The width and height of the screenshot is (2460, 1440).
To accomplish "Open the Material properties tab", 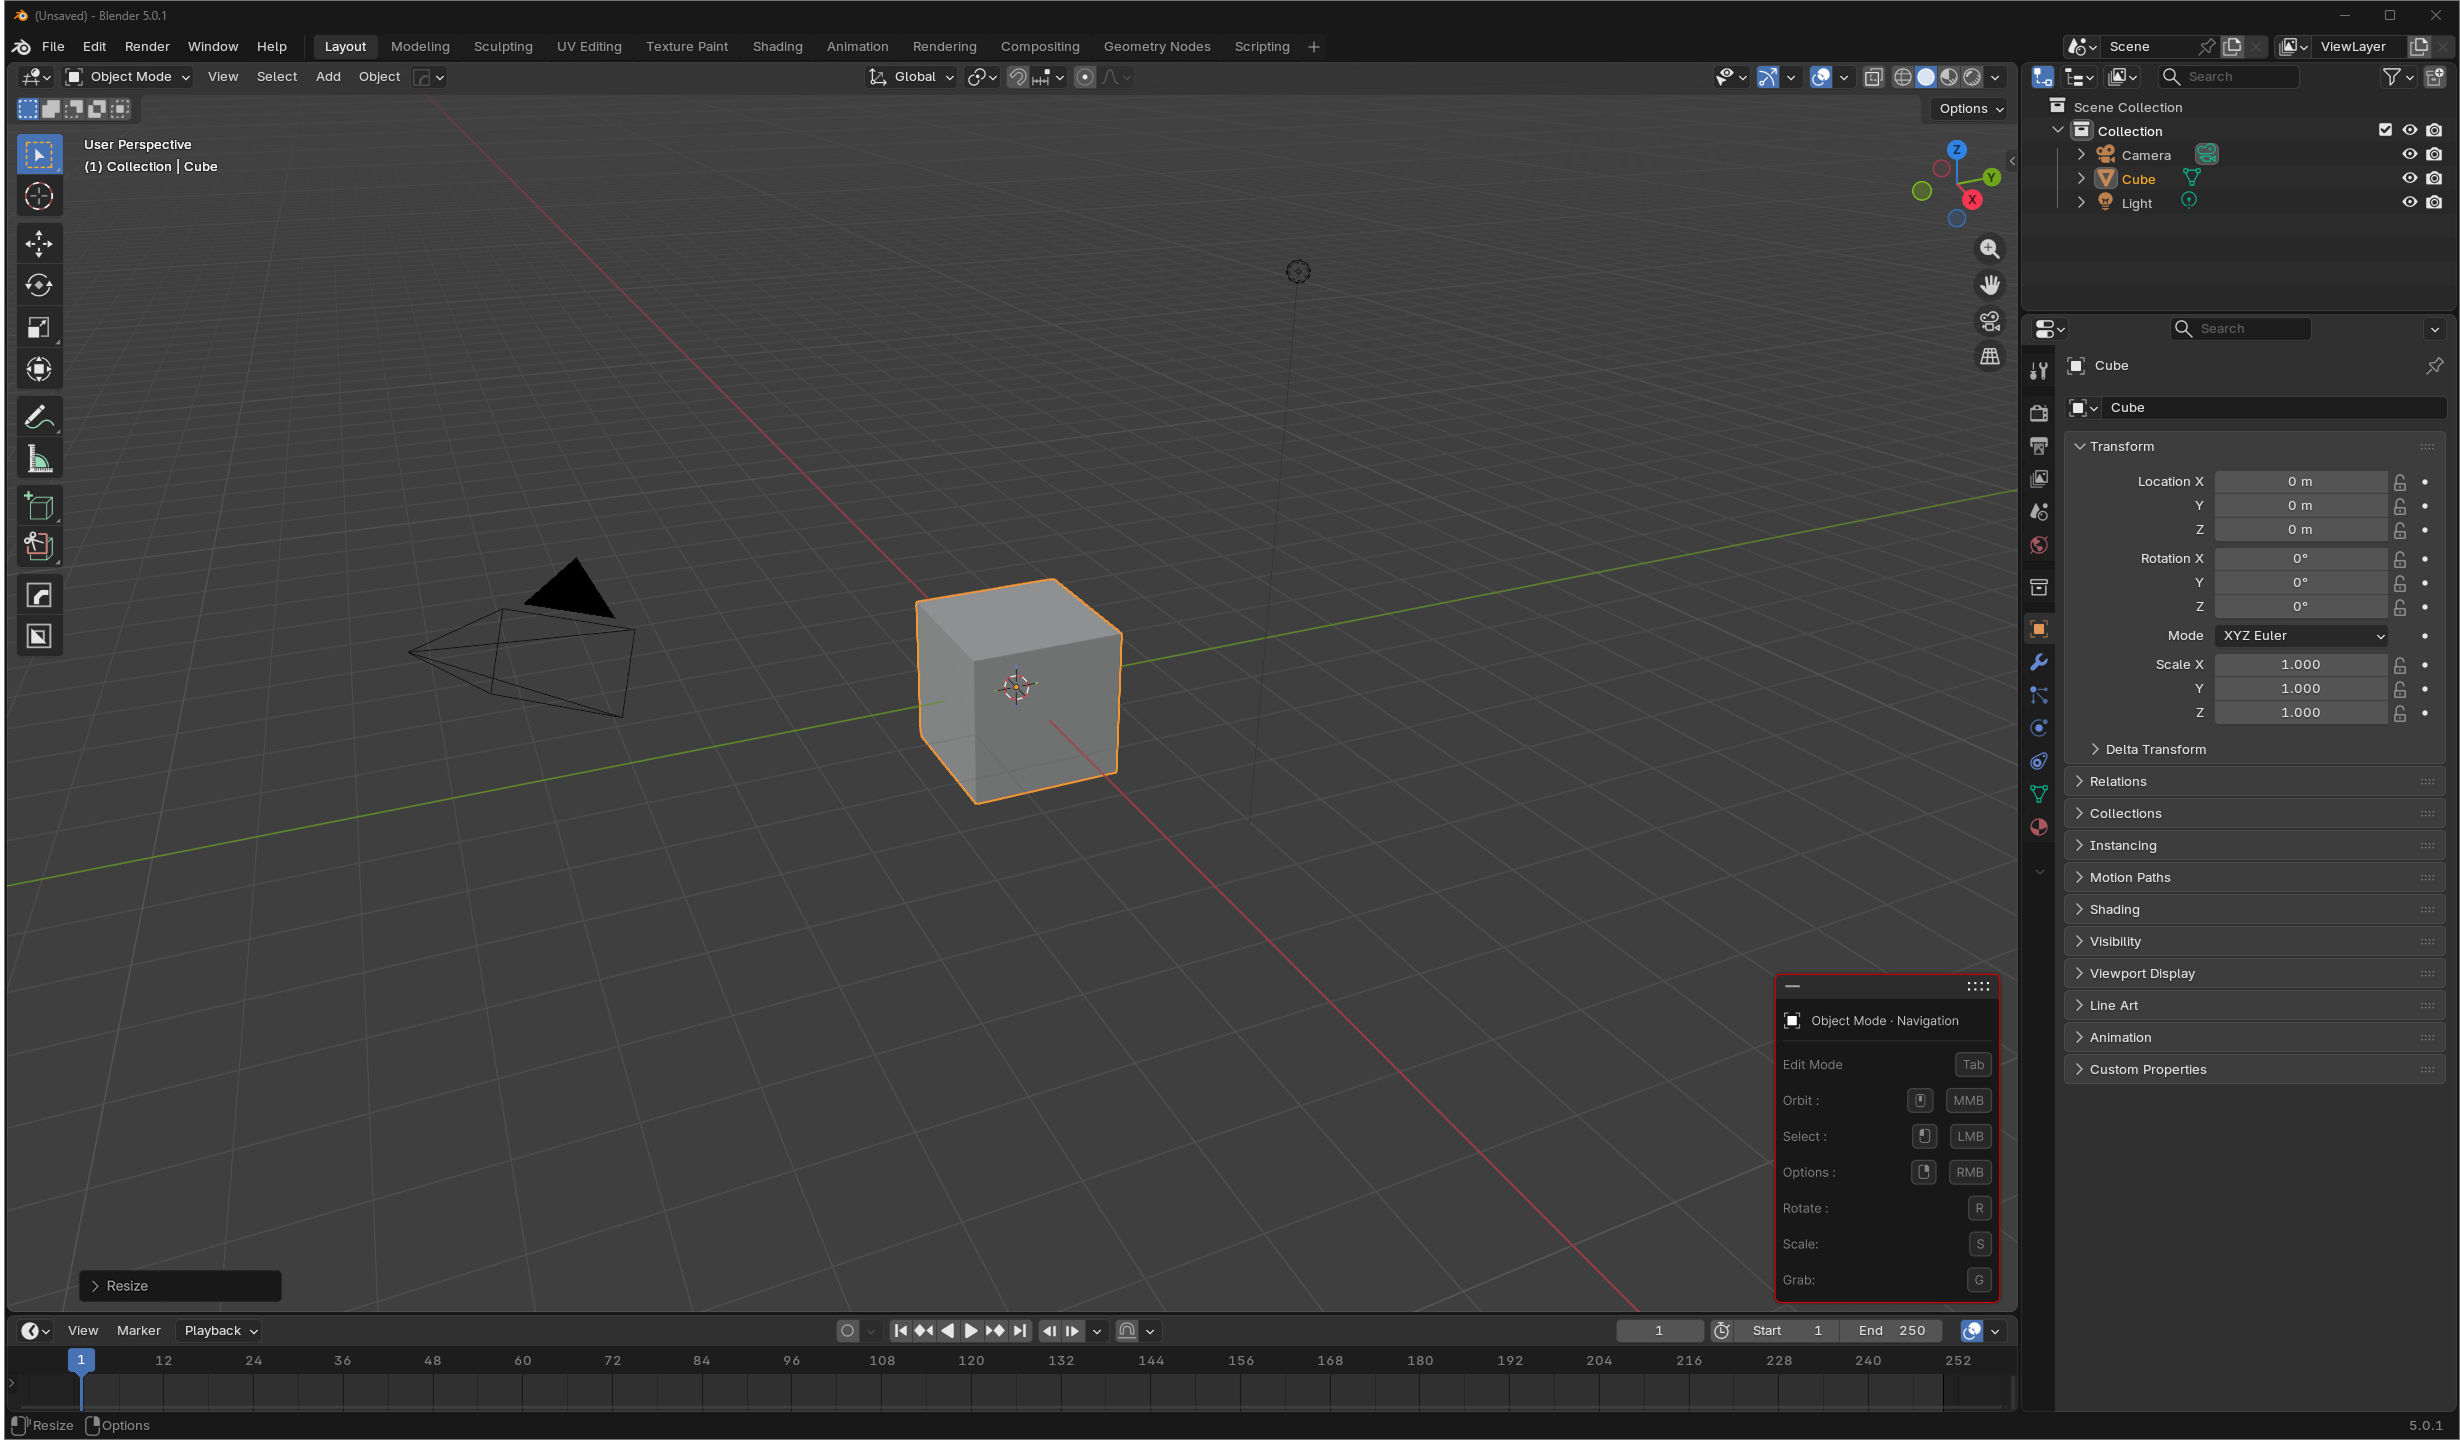I will tap(2039, 827).
